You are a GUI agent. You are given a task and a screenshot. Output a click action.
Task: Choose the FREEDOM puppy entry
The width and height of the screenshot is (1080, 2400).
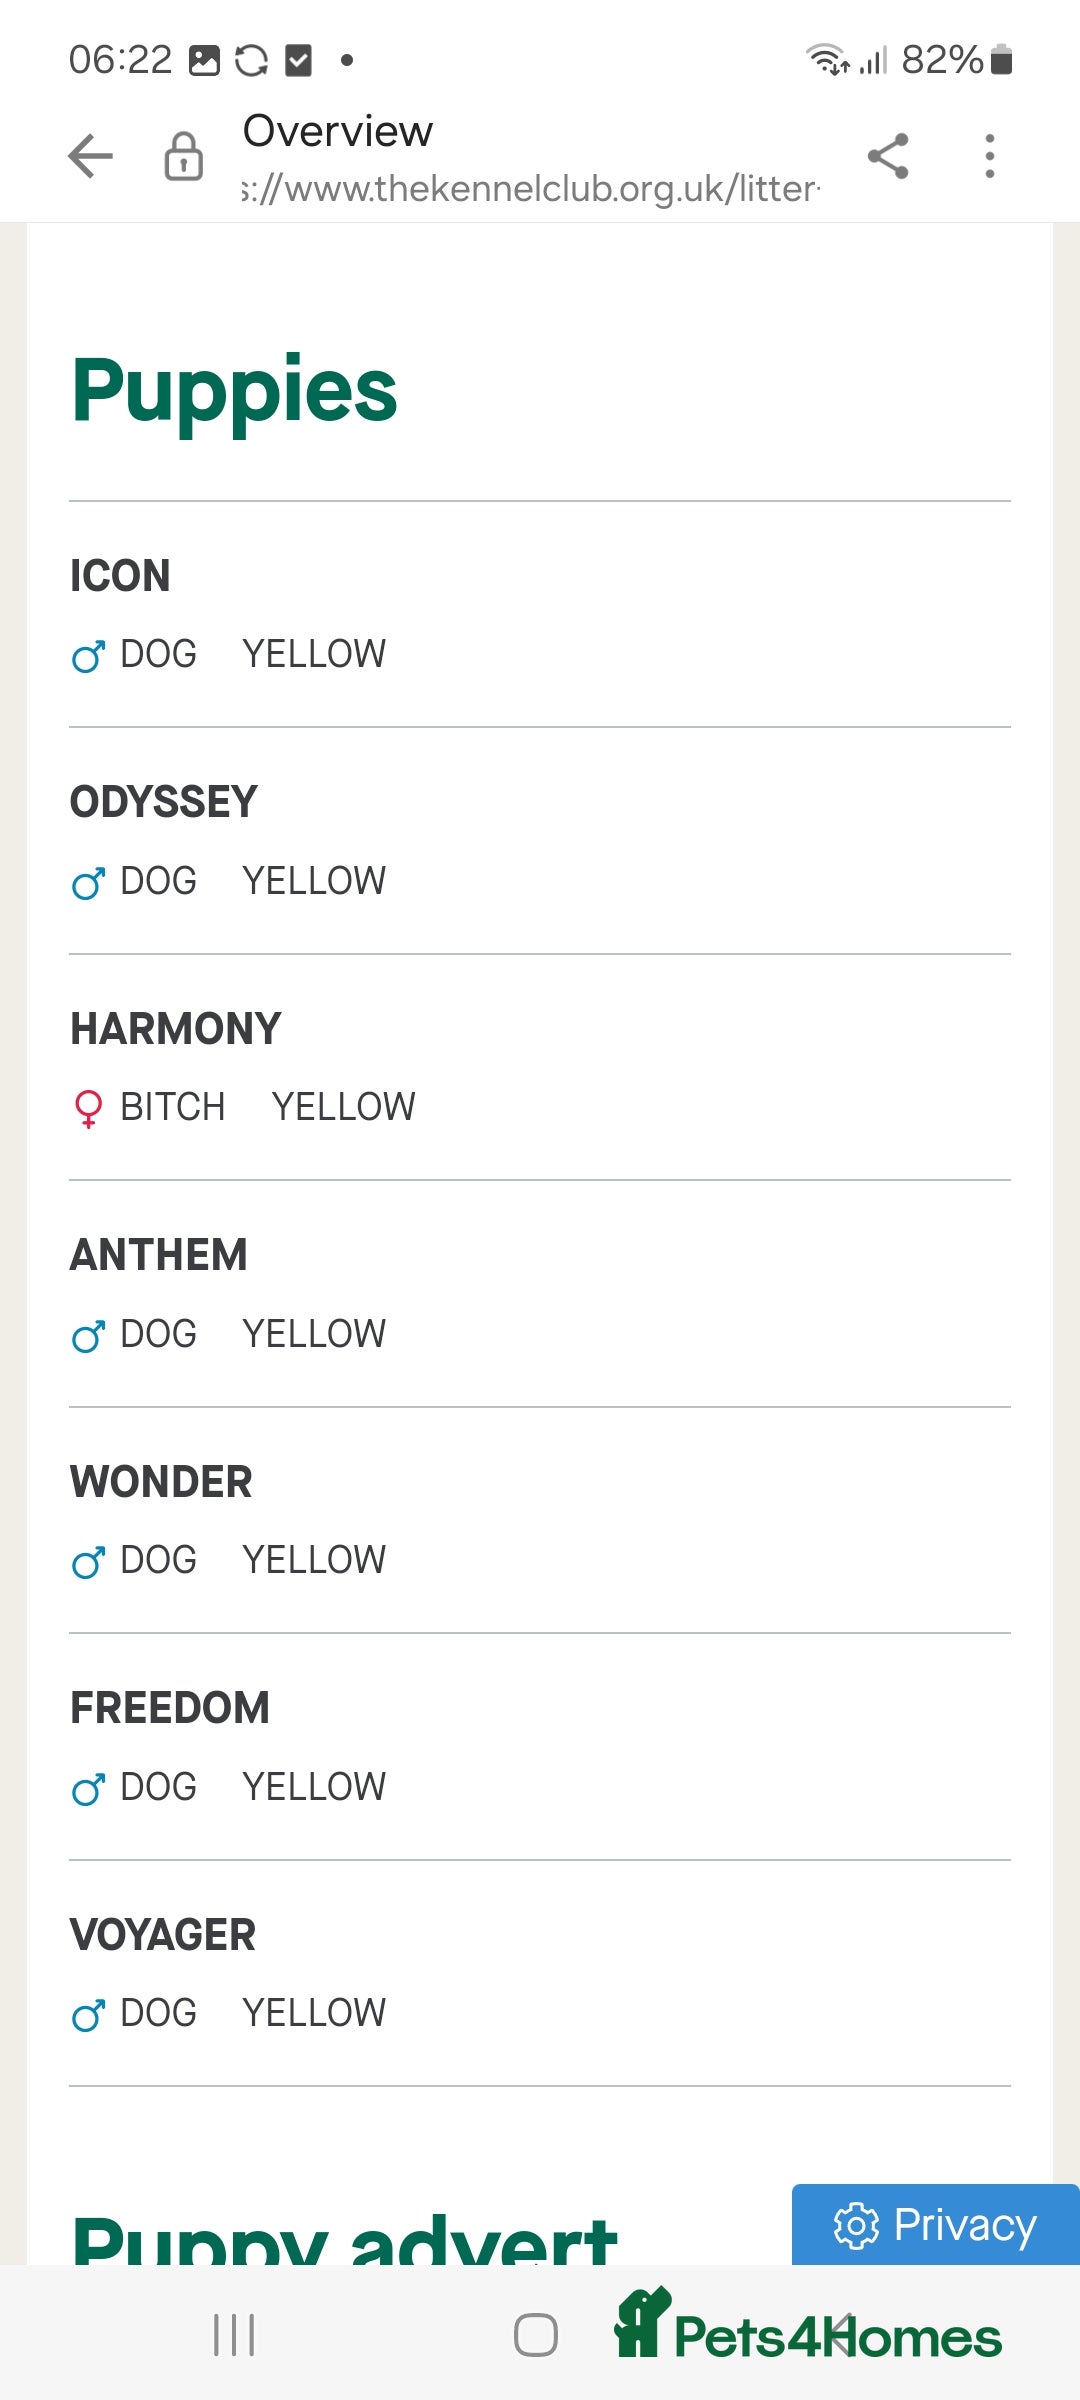pos(170,1708)
